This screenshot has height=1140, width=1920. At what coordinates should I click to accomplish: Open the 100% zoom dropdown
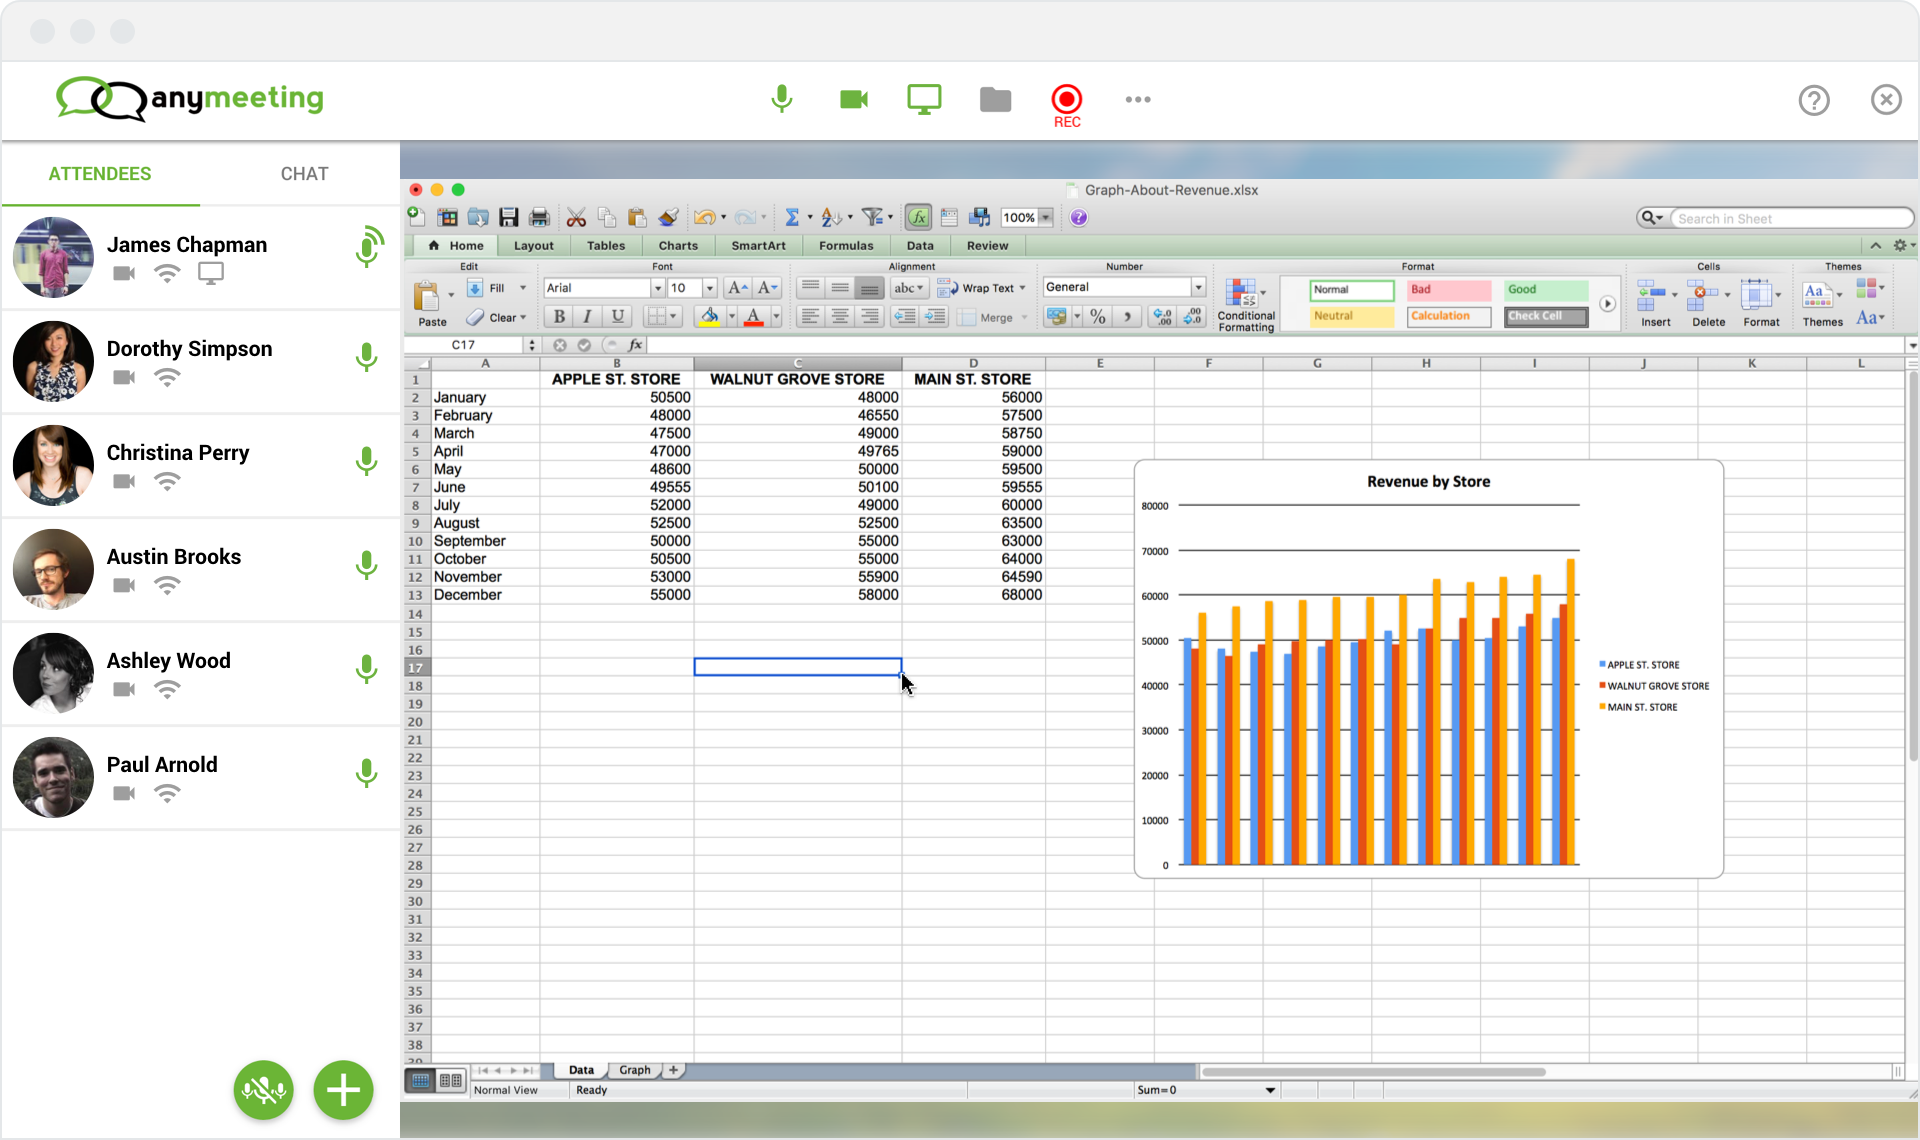1045,218
